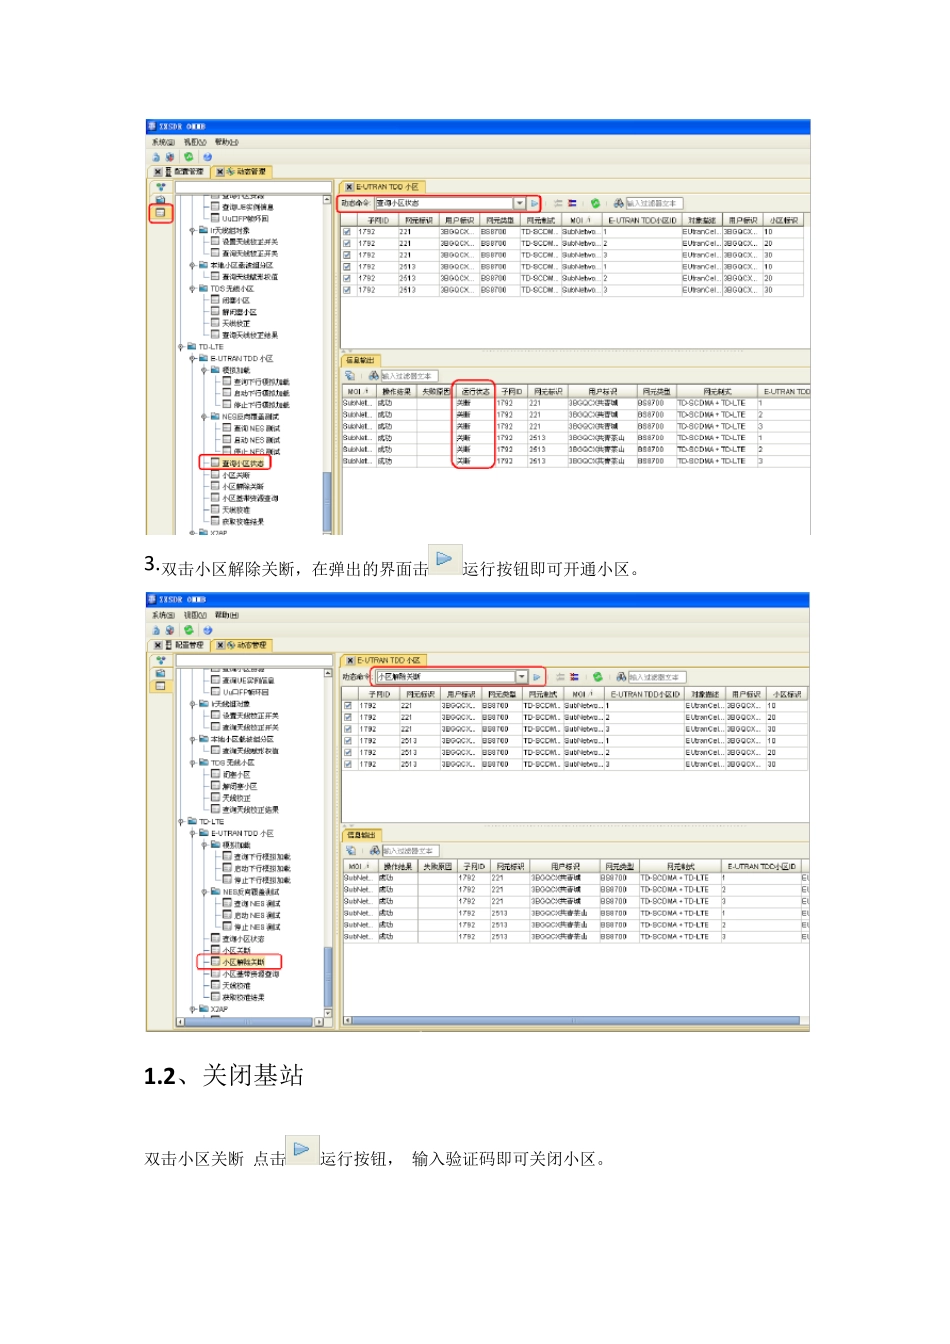950x1344 pixels.
Task: Select 查询小区状态 in upper tree
Action: (243, 463)
